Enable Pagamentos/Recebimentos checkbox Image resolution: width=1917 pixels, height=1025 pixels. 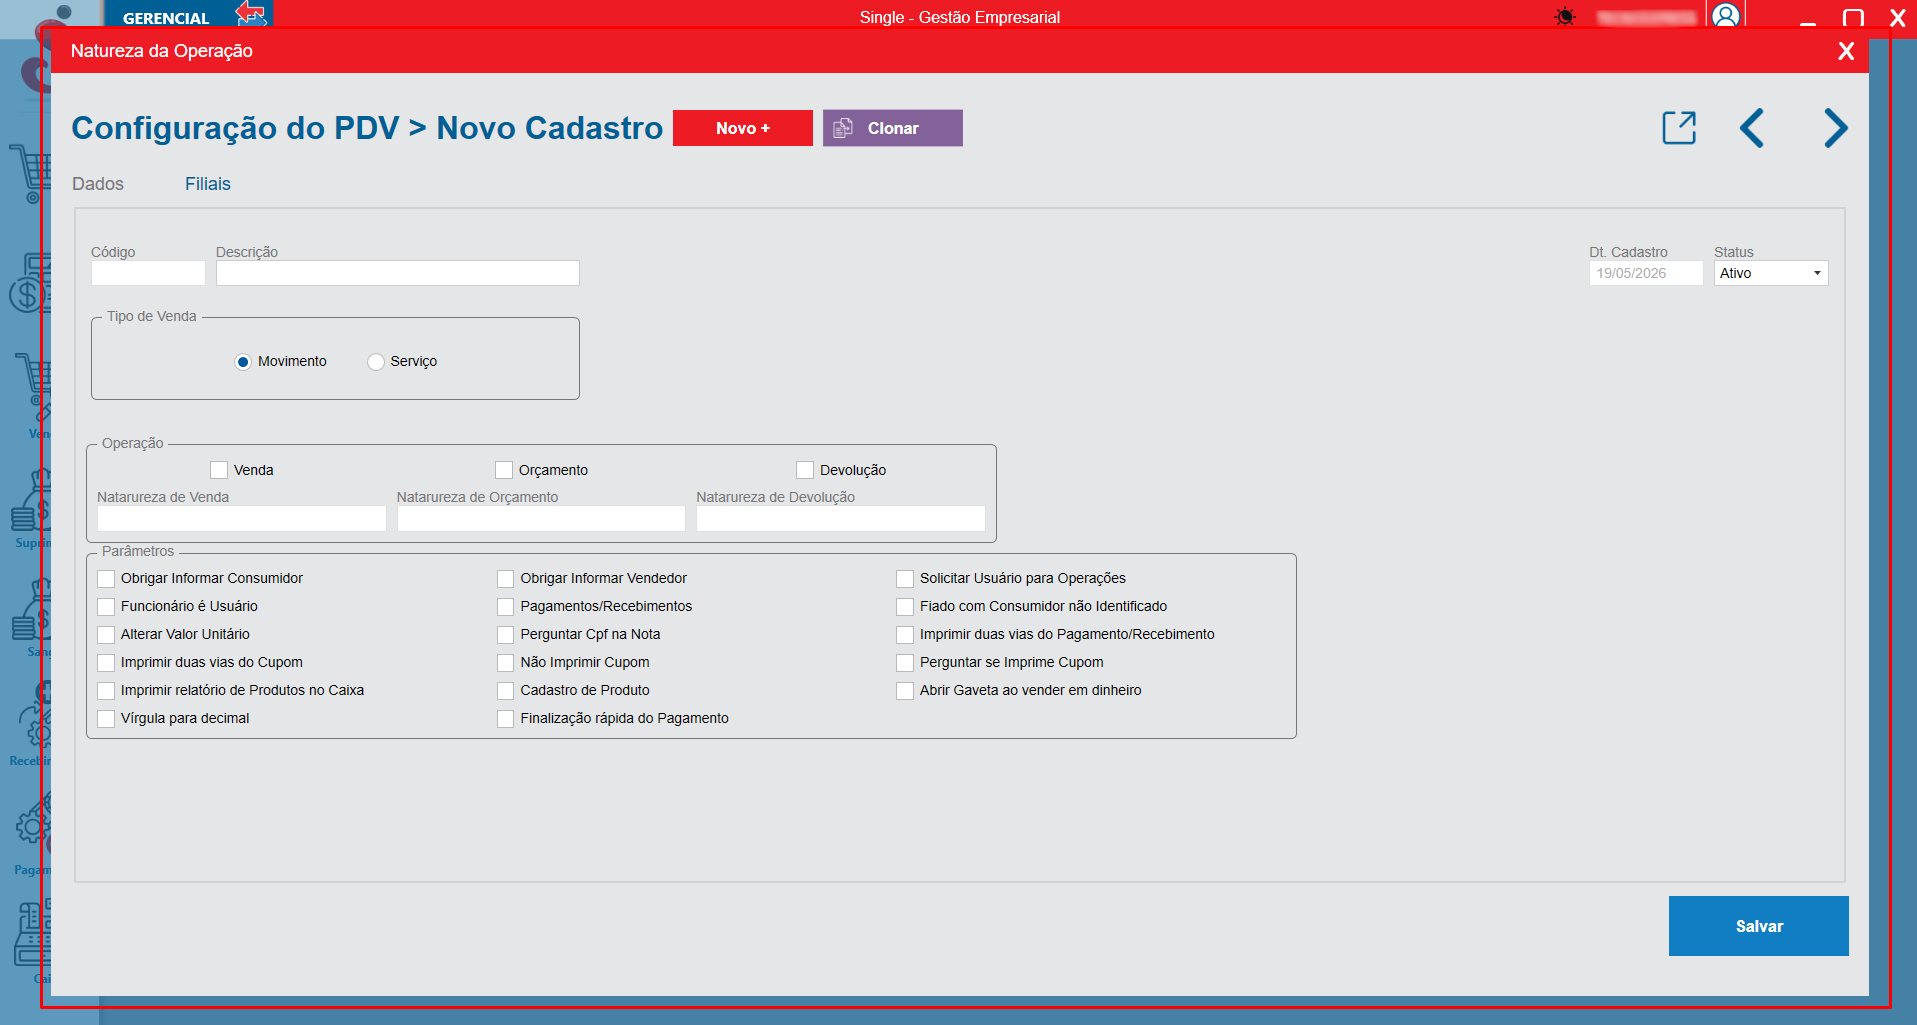tap(505, 607)
